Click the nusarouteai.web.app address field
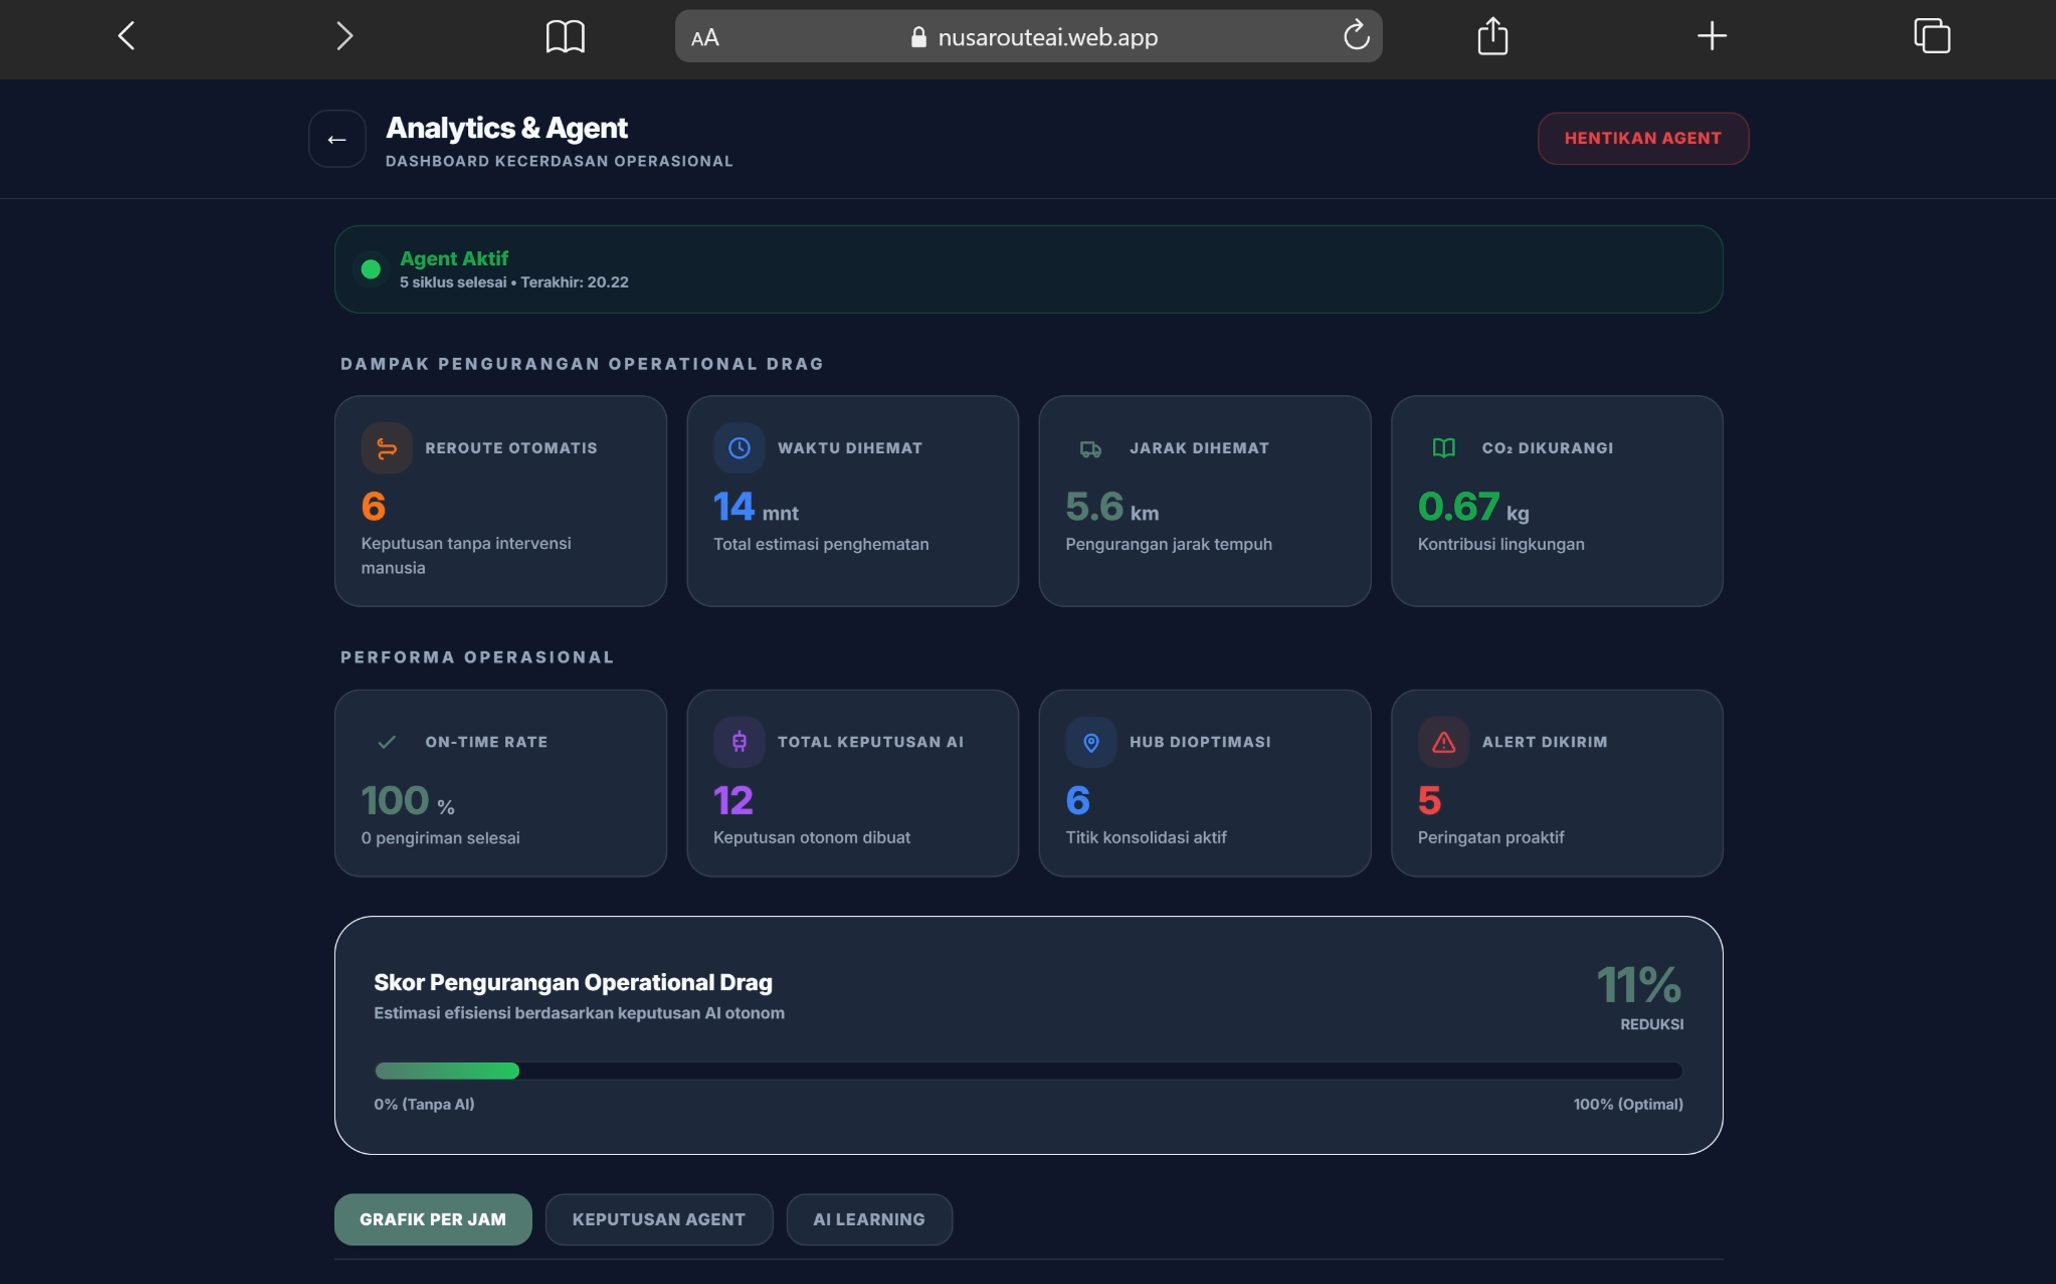2056x1284 pixels. [1028, 37]
